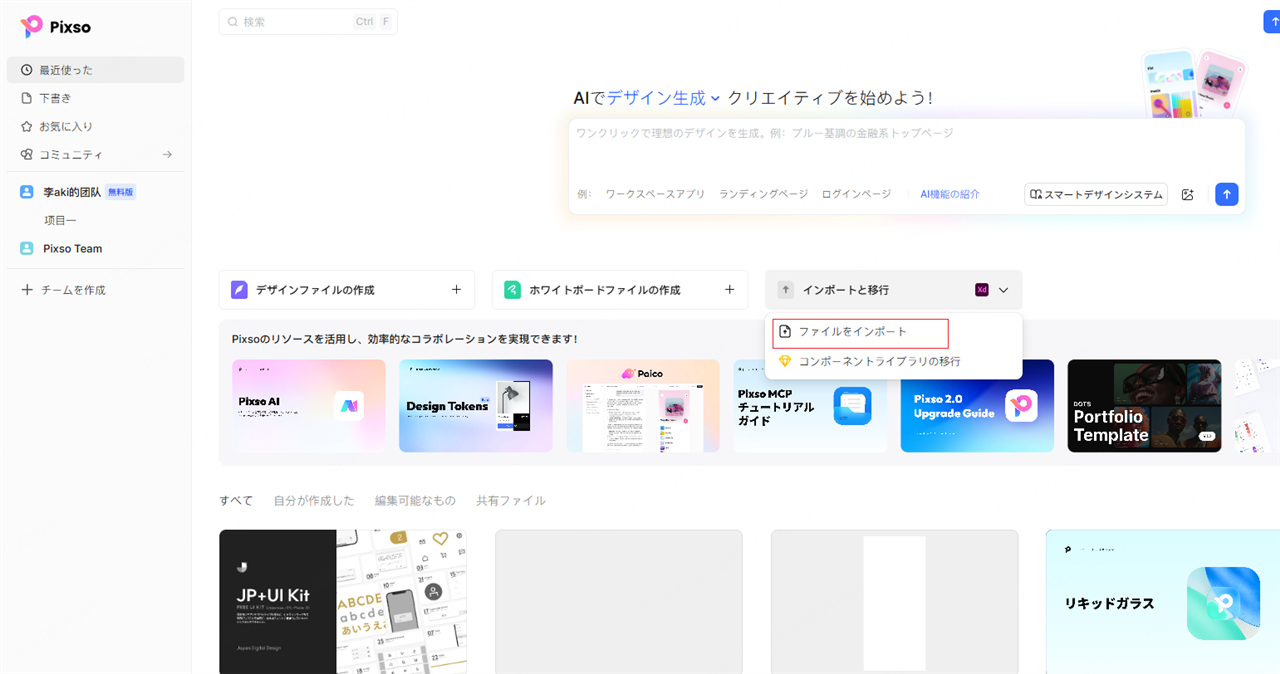1280x674 pixels.
Task: Click the plus icon on ホワイトボードファイルの作成
Action: click(x=729, y=290)
